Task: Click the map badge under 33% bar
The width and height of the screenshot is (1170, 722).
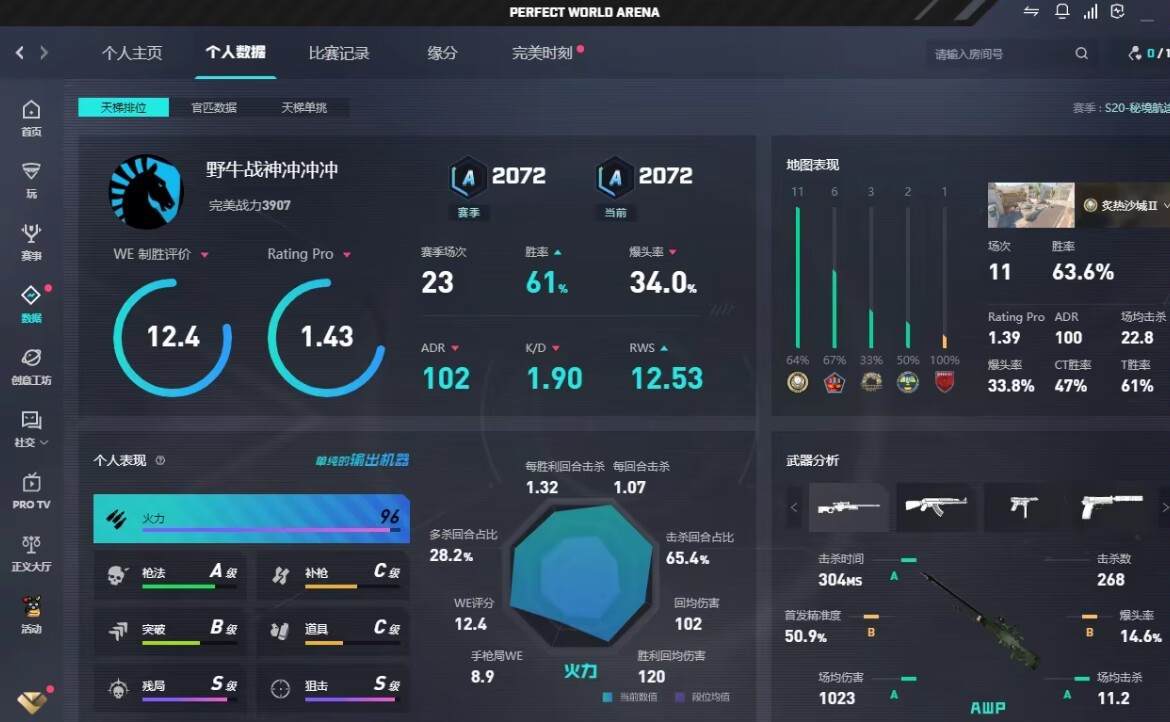Action: pos(871,383)
